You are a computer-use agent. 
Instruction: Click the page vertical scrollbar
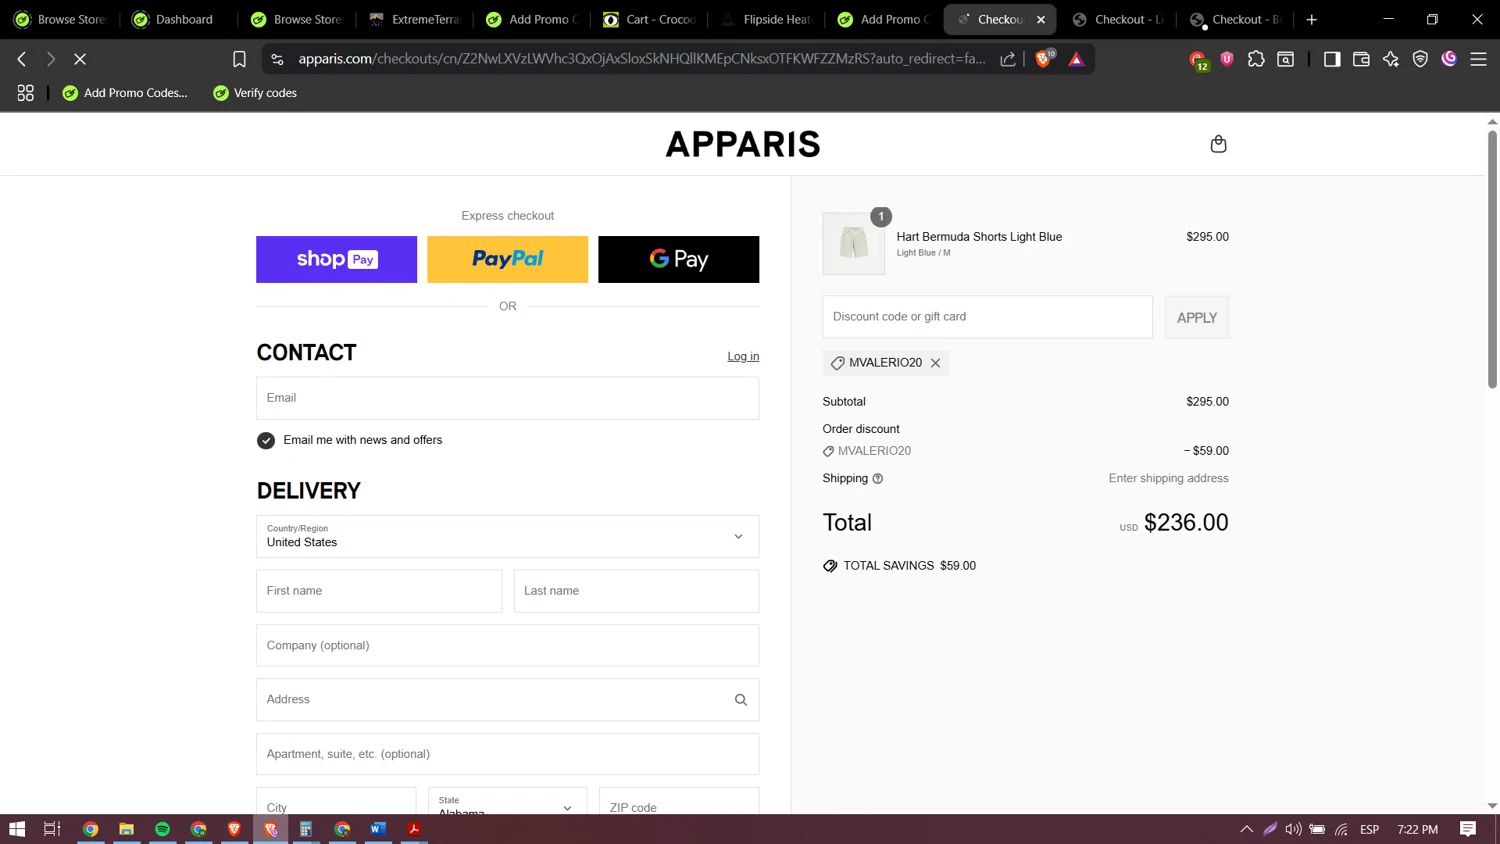coord(1492,260)
